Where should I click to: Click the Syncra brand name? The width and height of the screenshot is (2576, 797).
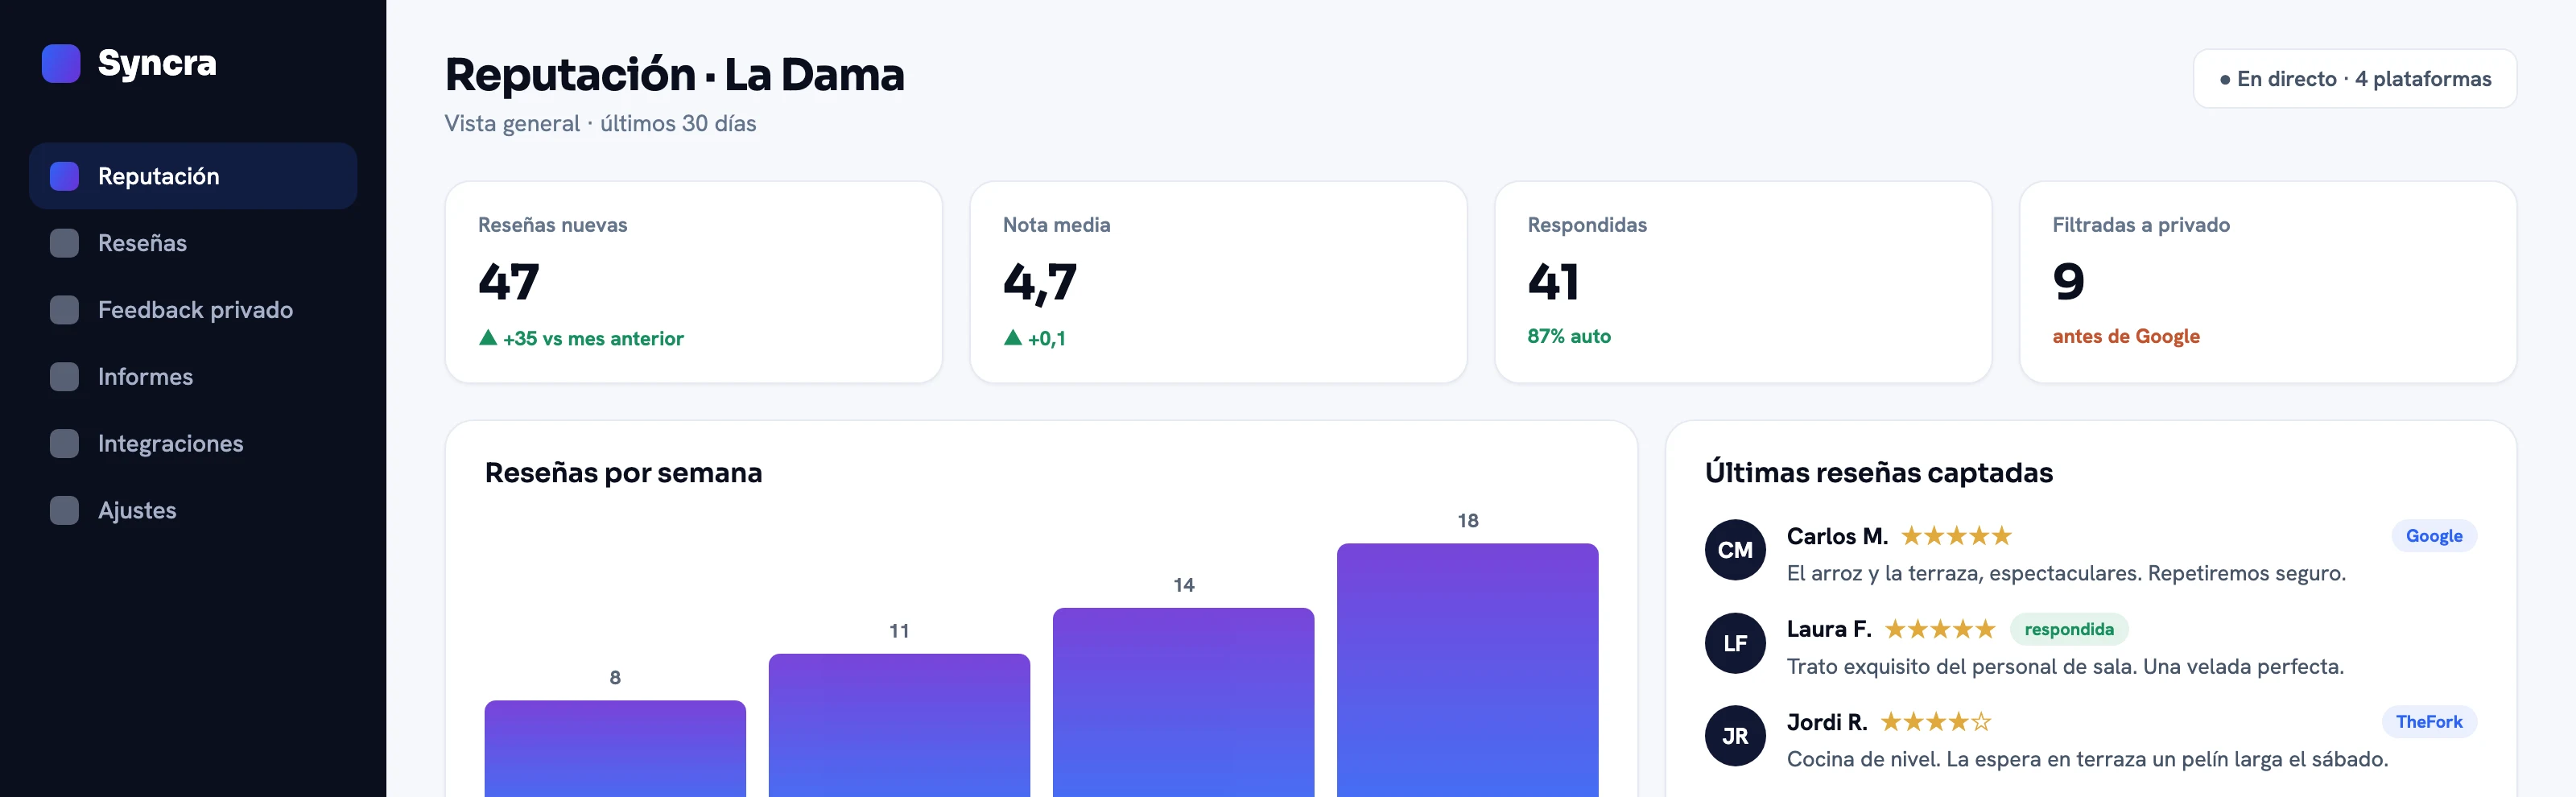pos(157,63)
